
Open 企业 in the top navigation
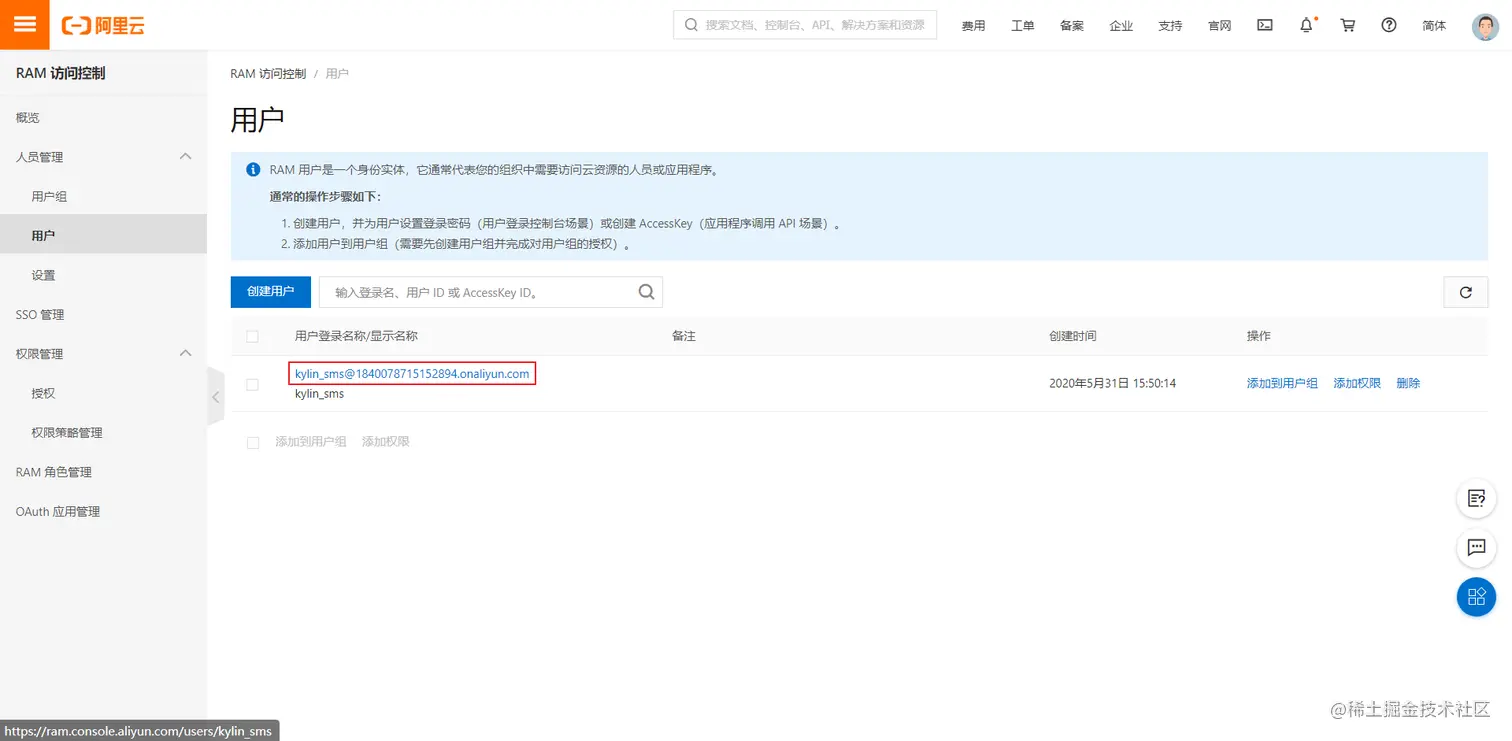[1121, 26]
